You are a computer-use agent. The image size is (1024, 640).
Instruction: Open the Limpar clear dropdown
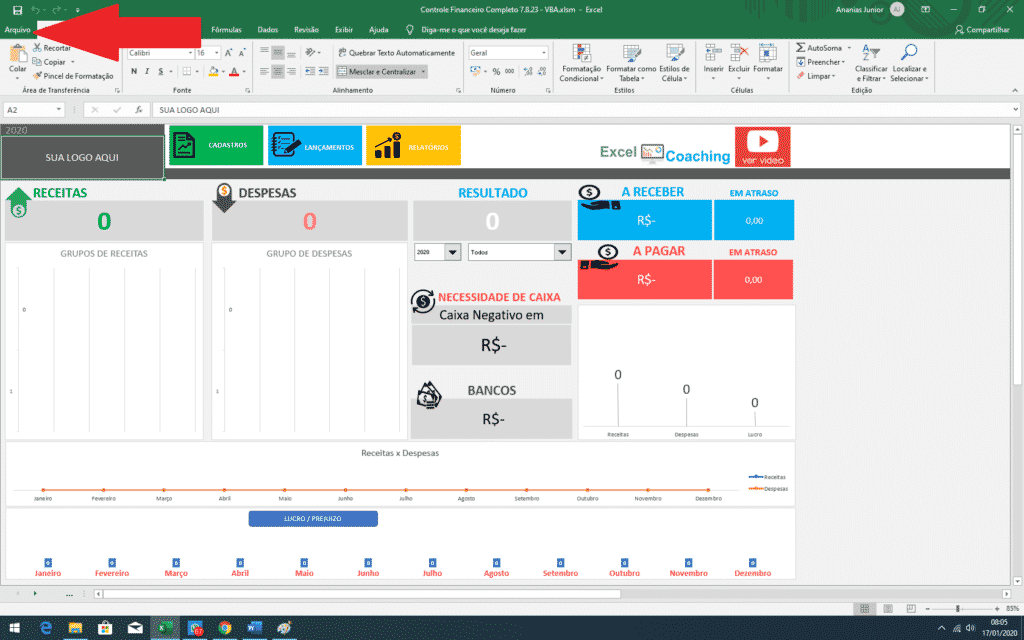(816, 76)
